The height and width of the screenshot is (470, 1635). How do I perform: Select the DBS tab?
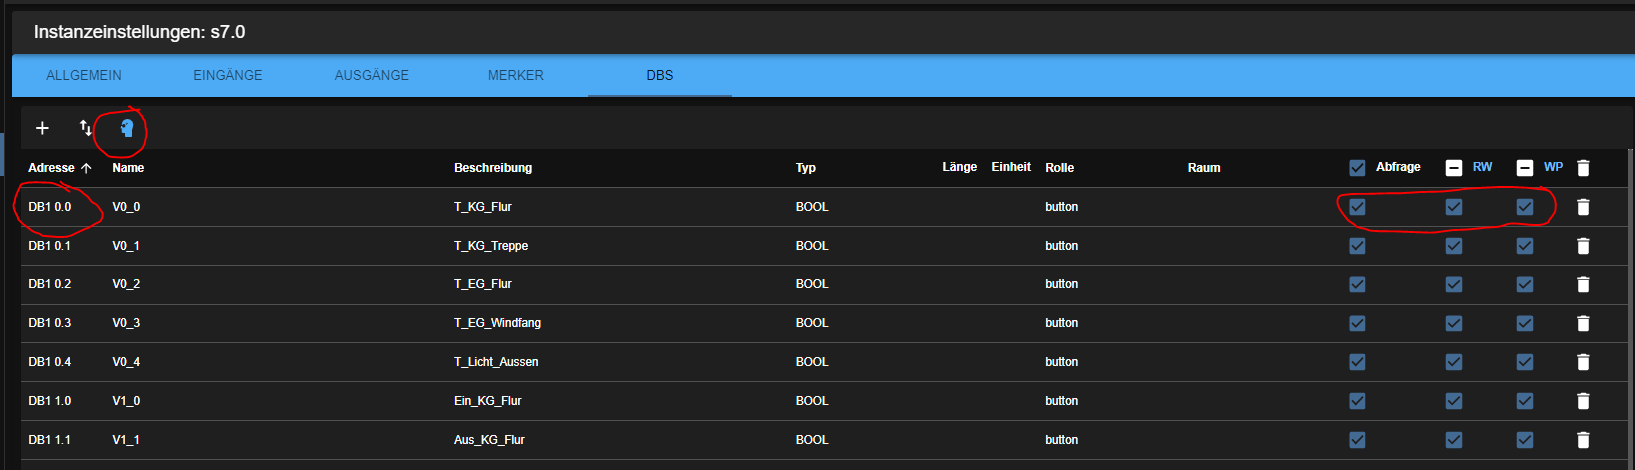coord(660,75)
